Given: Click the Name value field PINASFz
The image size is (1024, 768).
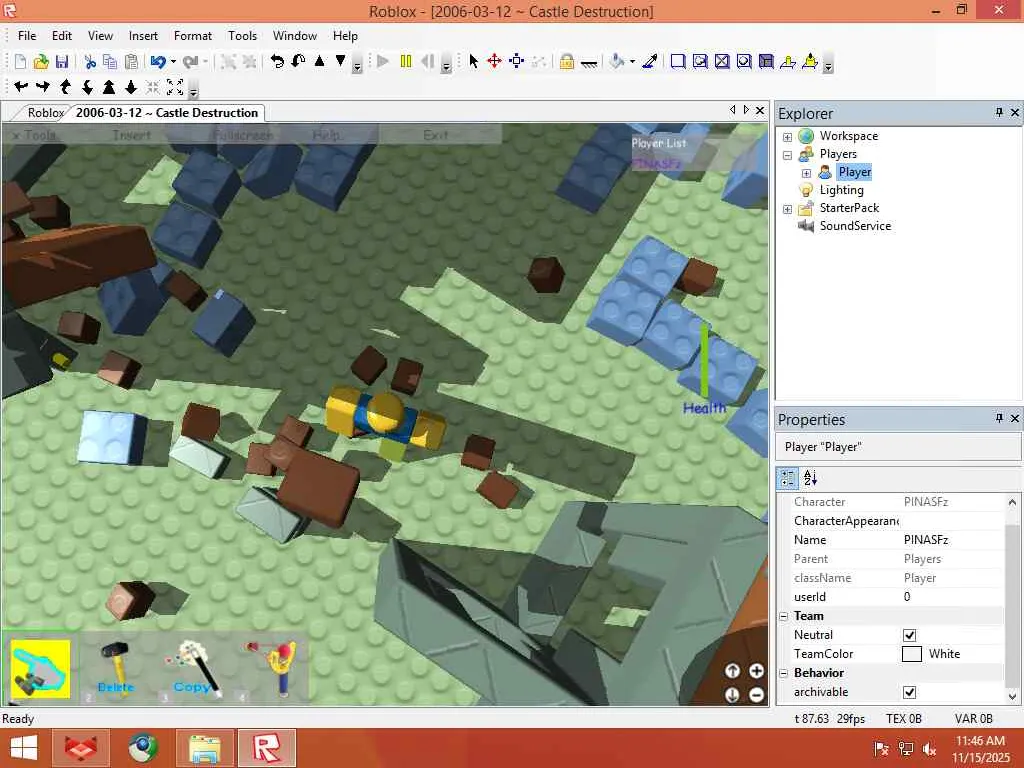Looking at the screenshot, I should [x=952, y=540].
